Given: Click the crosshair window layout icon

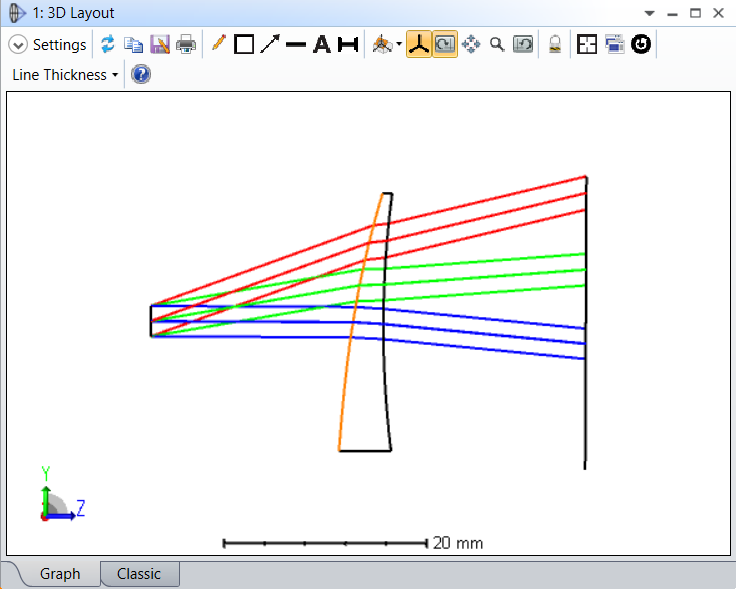Looking at the screenshot, I should click(587, 45).
